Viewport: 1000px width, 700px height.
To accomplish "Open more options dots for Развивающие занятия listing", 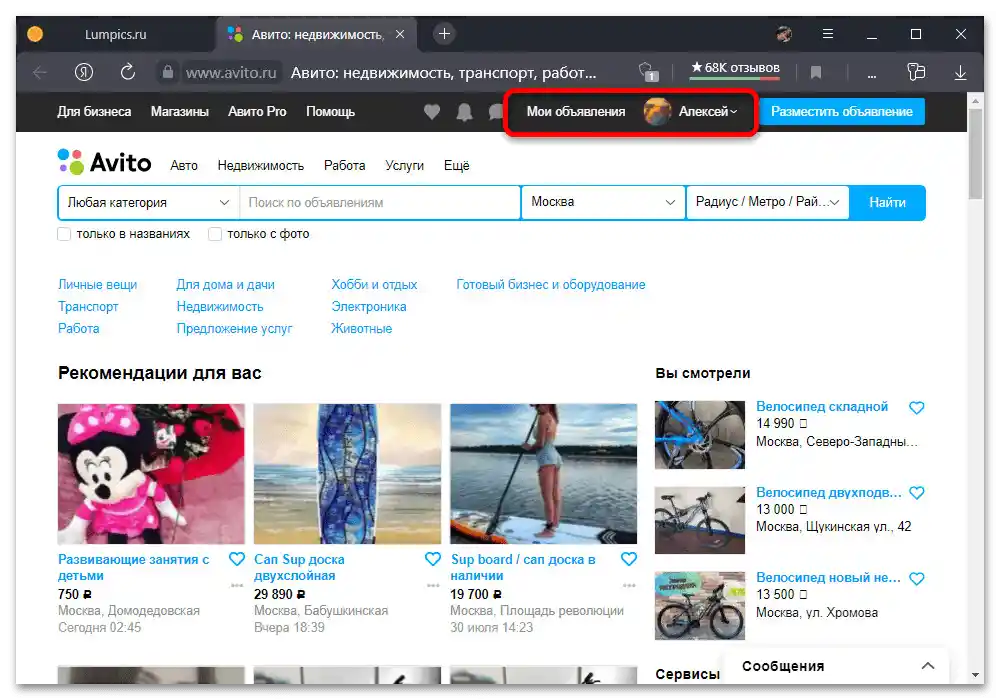I will pos(237,585).
